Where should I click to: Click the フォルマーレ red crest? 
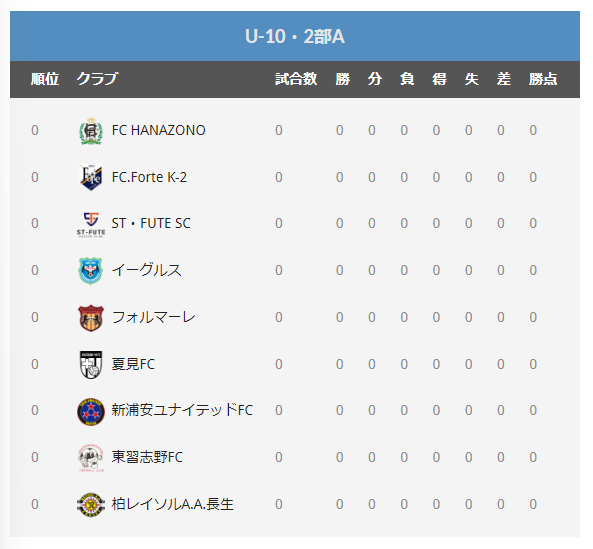[91, 318]
